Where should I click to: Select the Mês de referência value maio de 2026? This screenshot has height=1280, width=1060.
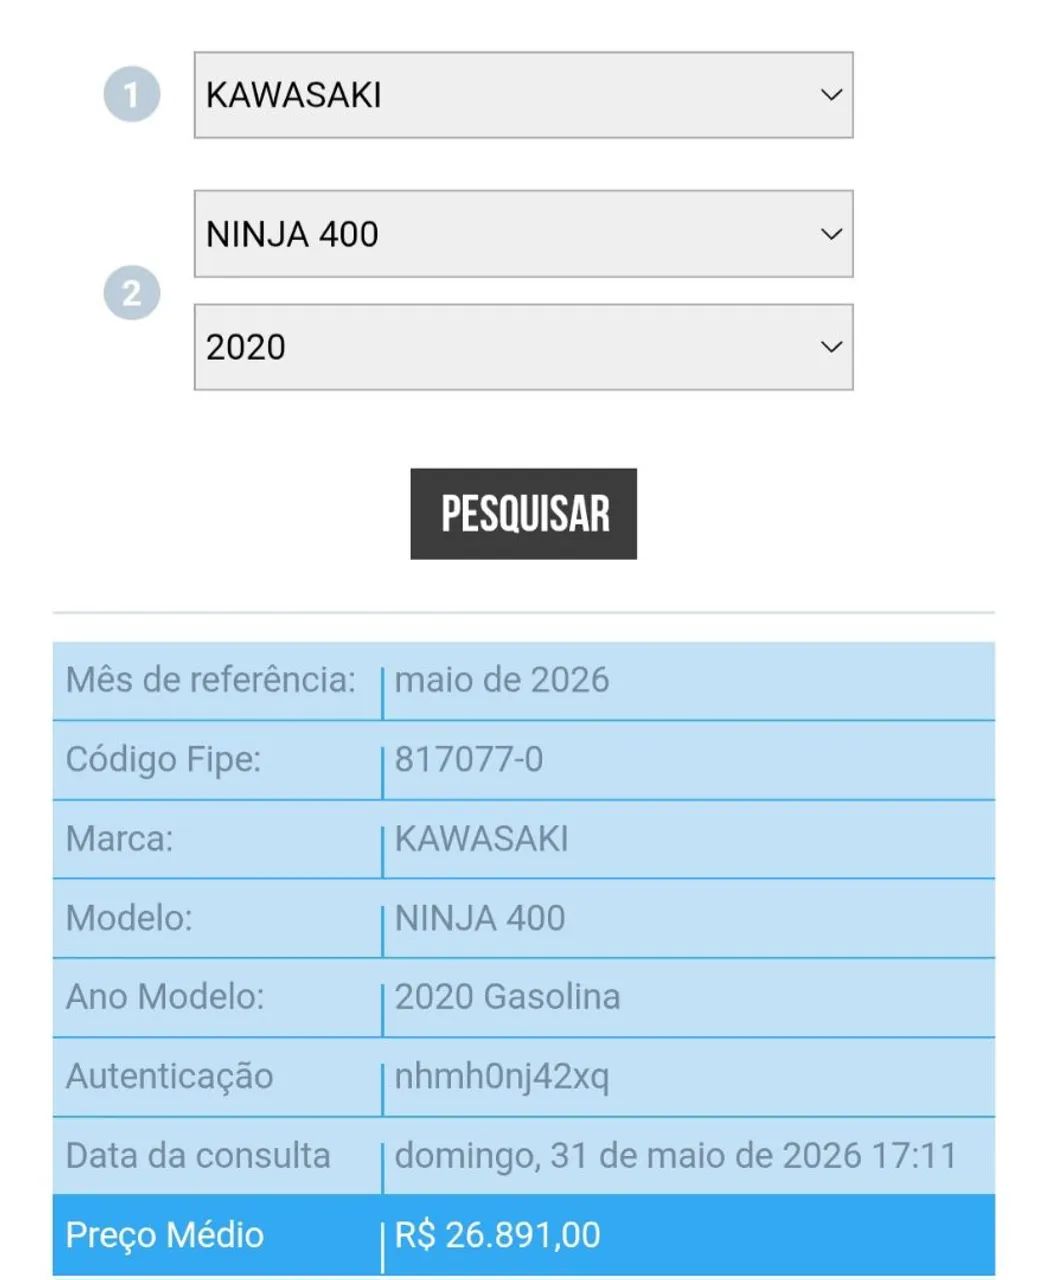502,680
